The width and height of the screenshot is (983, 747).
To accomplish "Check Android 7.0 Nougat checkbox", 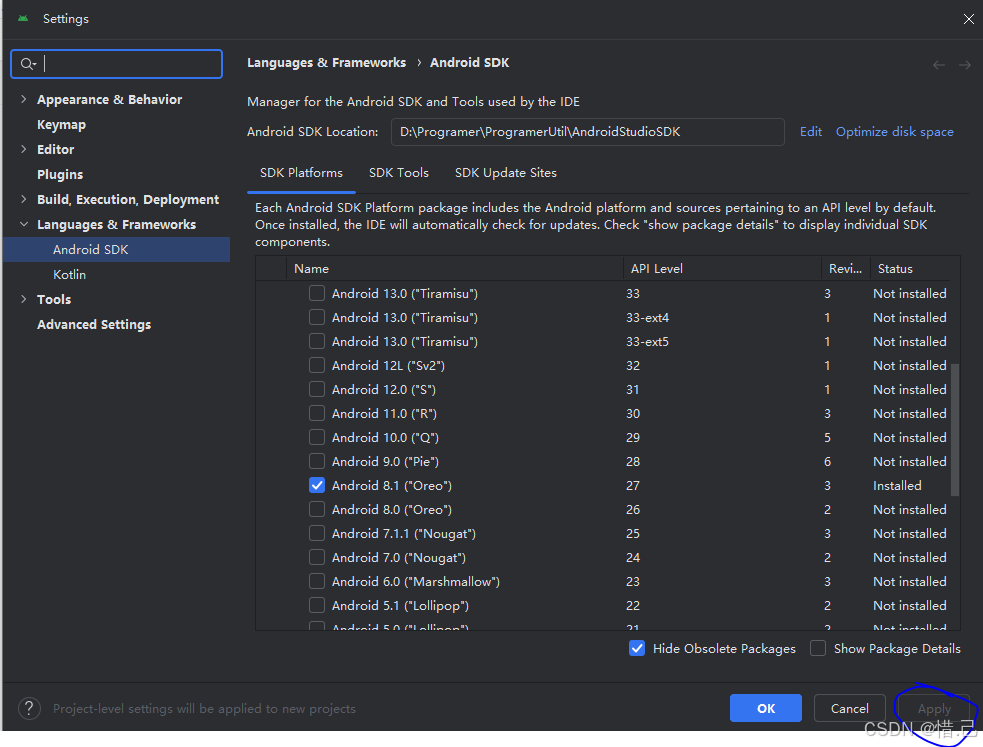I will click(x=317, y=558).
